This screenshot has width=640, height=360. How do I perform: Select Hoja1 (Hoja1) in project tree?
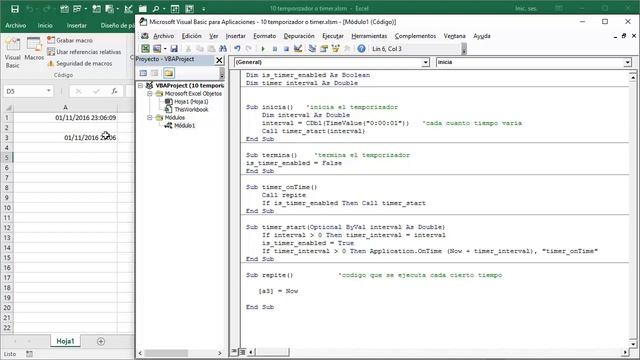[x=191, y=102]
